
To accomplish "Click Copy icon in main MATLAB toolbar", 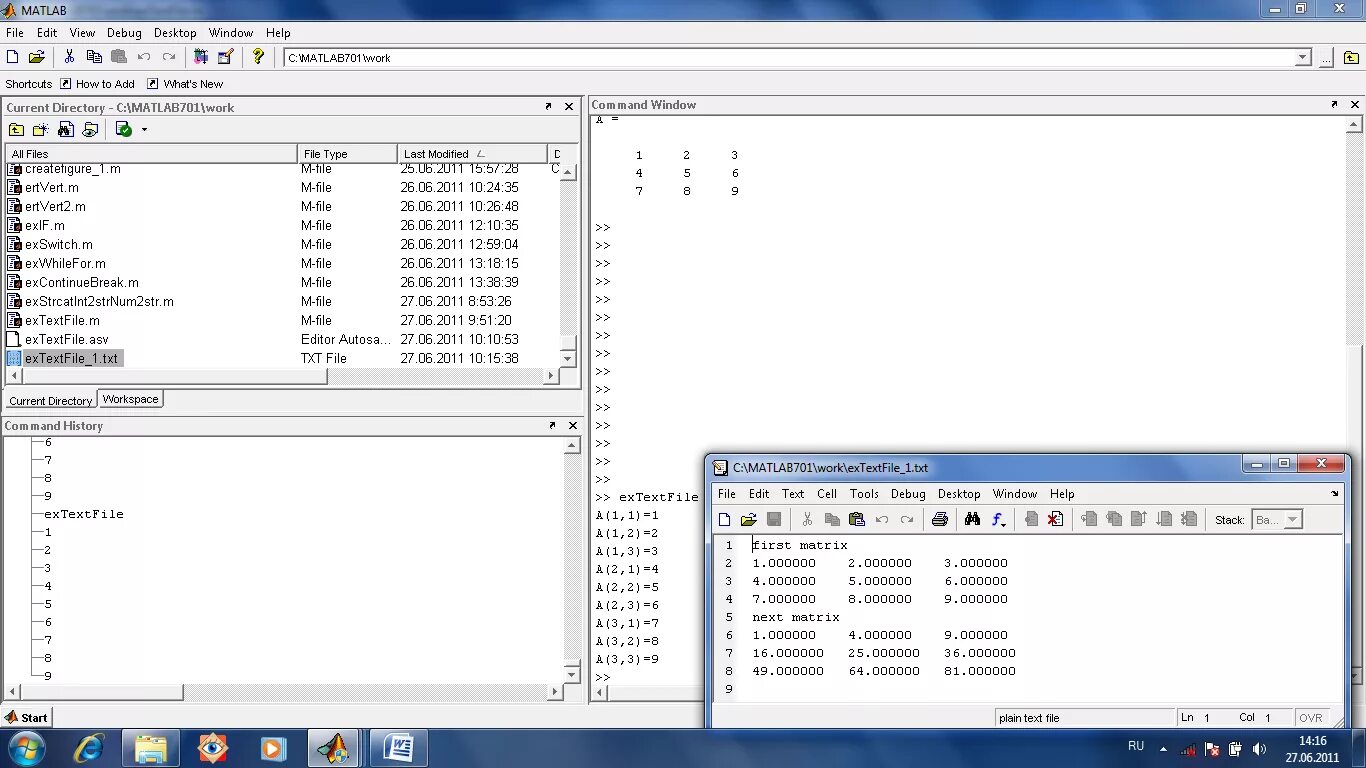I will point(94,57).
